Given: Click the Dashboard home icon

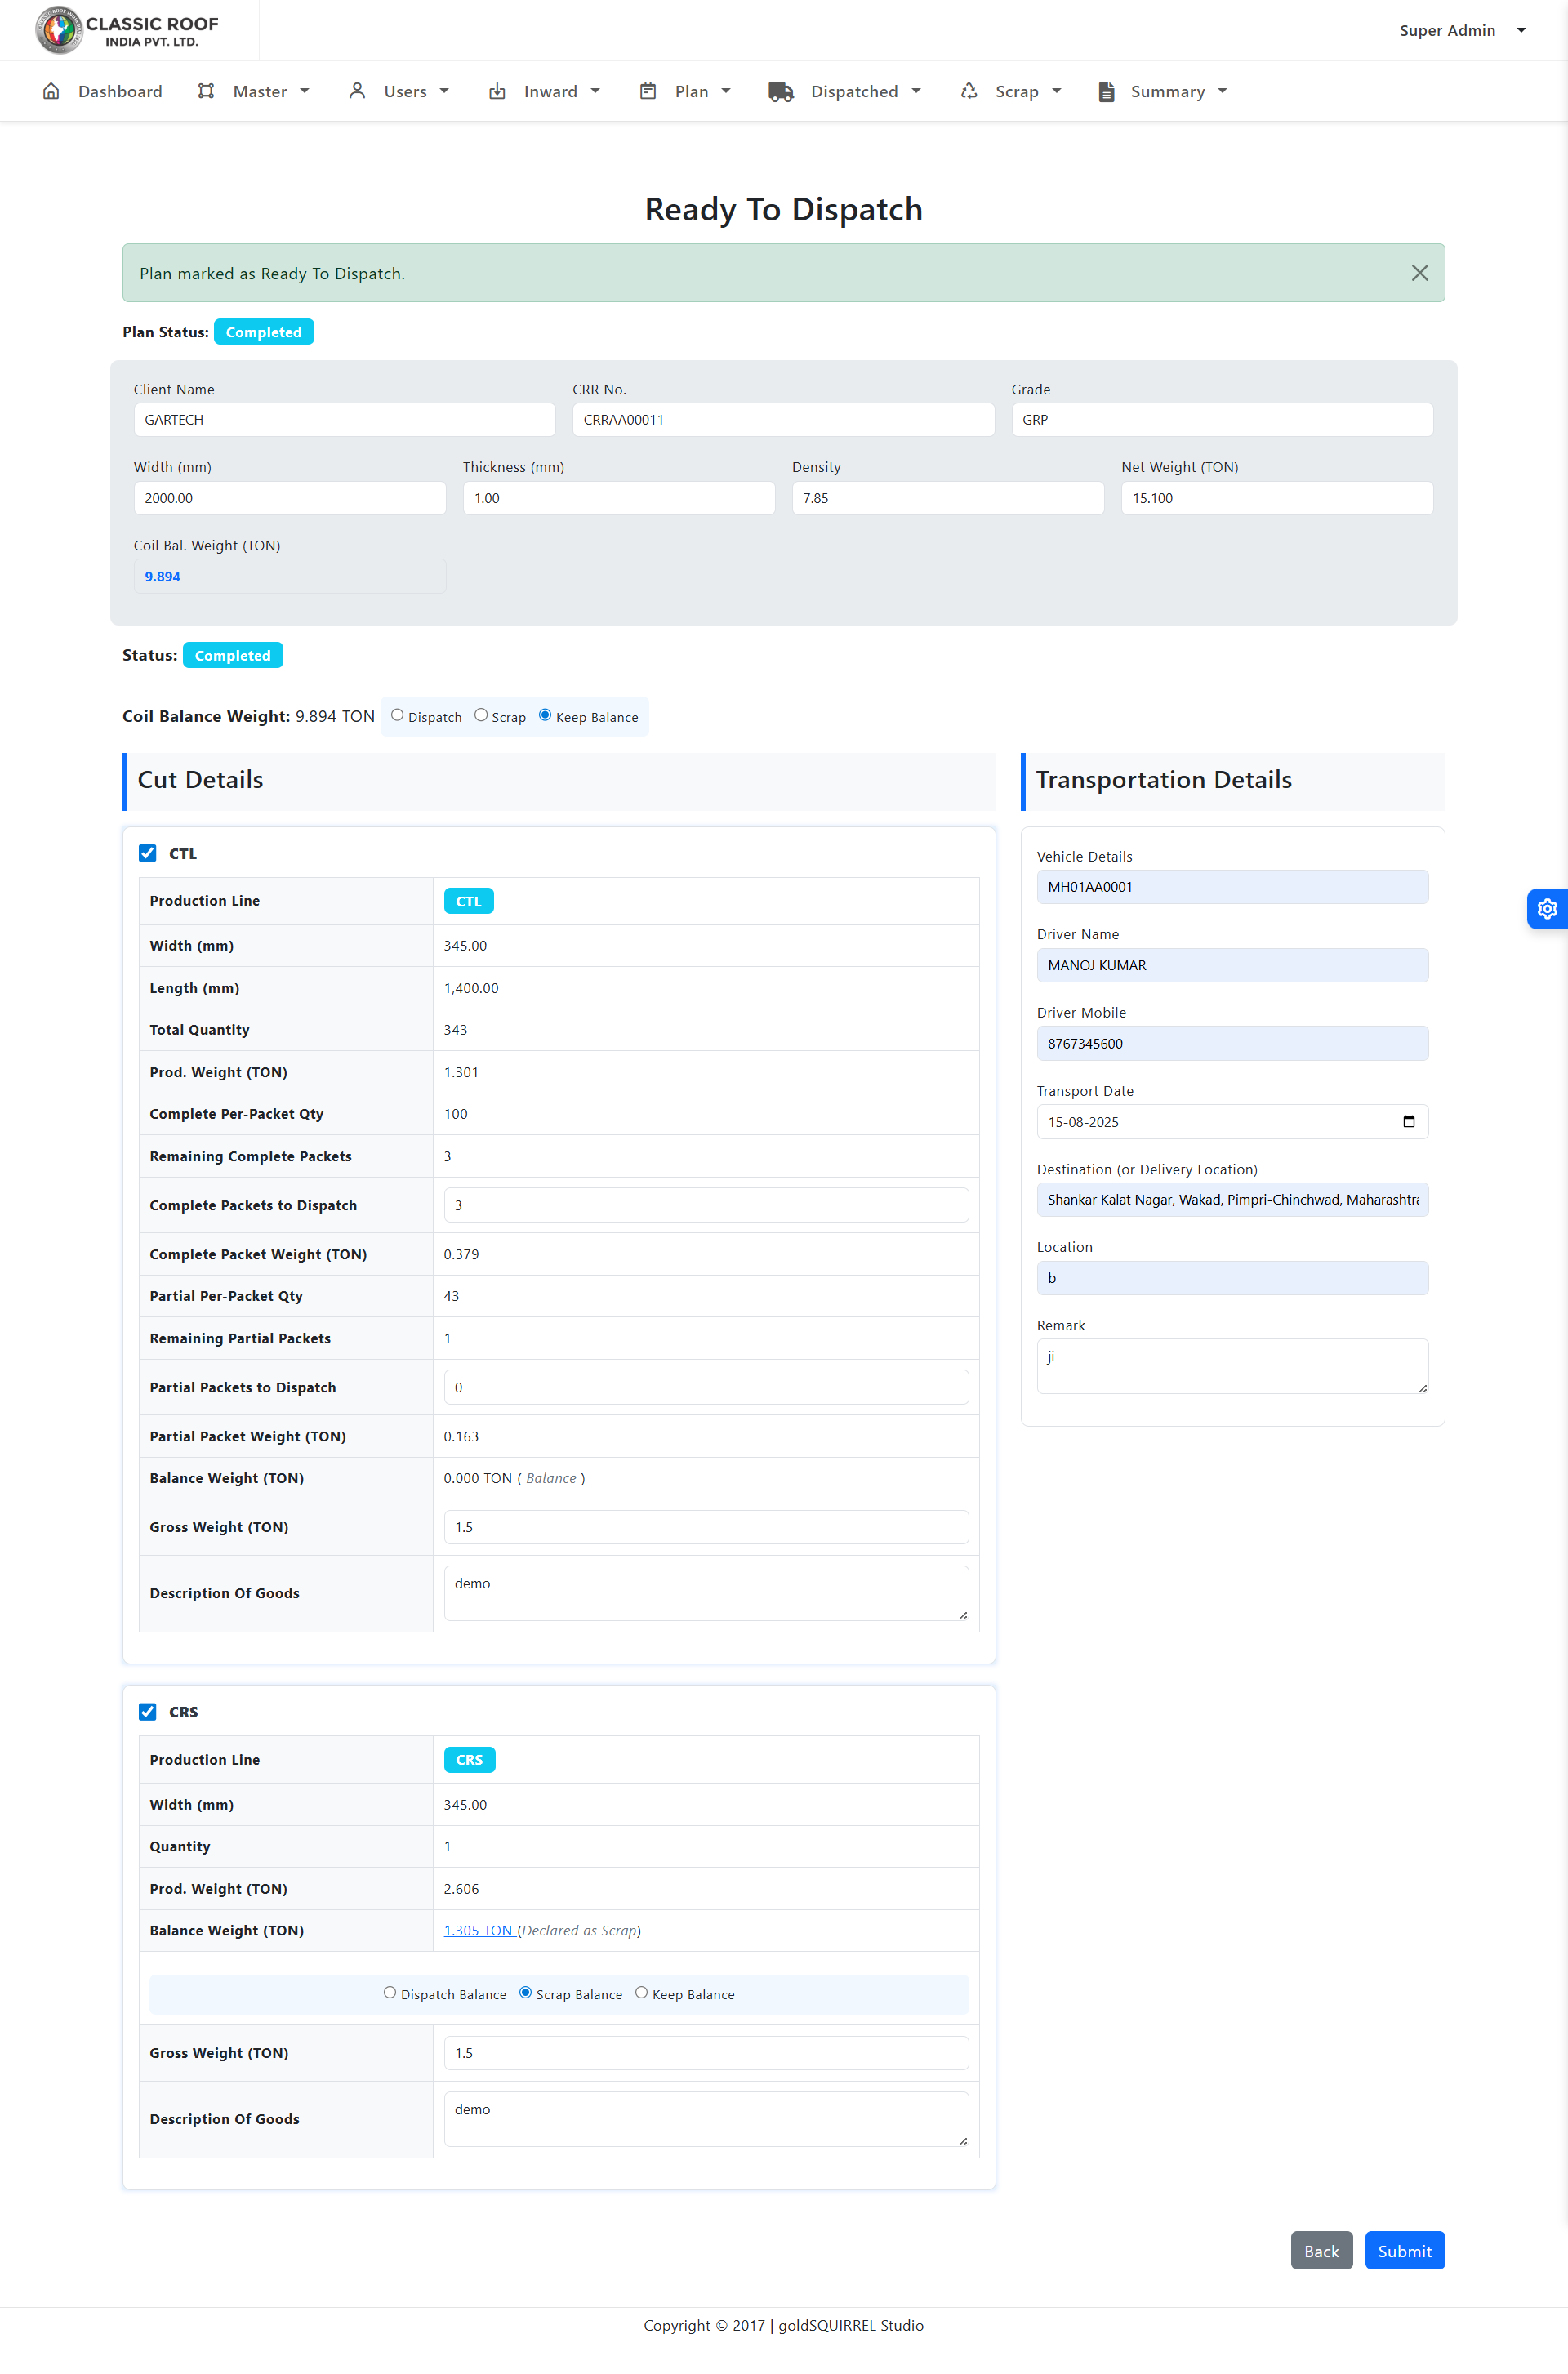Looking at the screenshot, I should (x=51, y=91).
